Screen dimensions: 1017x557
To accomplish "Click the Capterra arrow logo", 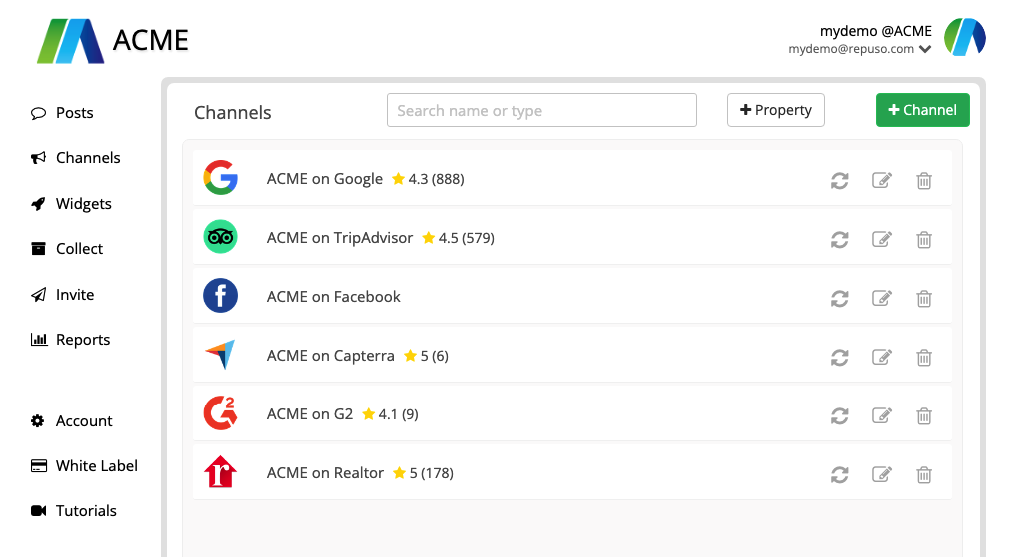I will click(221, 354).
